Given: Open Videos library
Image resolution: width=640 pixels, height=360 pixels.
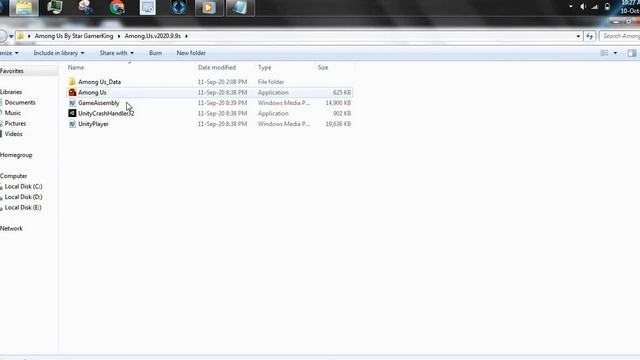Looking at the screenshot, I should 13,134.
